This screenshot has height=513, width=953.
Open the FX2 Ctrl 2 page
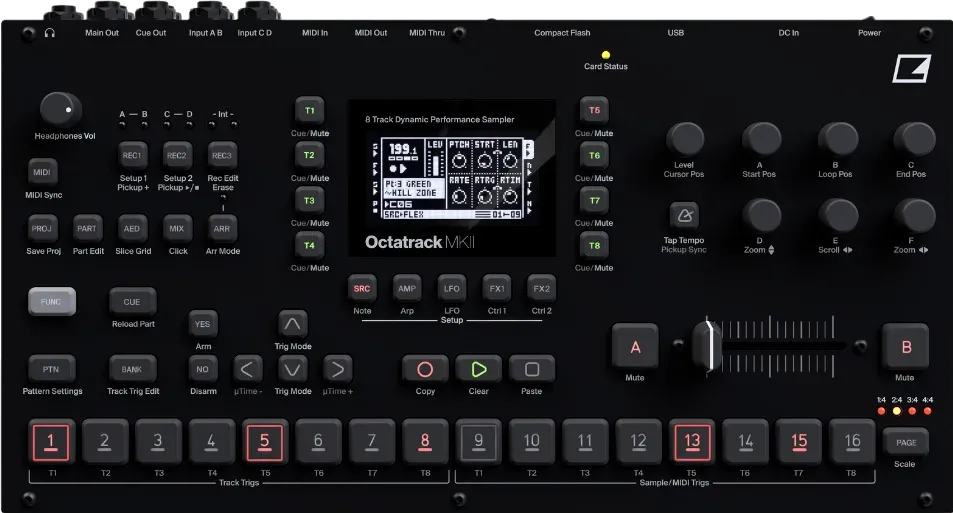coord(542,289)
